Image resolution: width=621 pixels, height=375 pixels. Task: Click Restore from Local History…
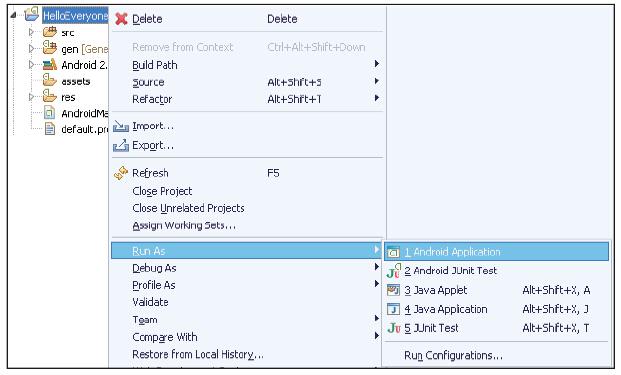198,354
